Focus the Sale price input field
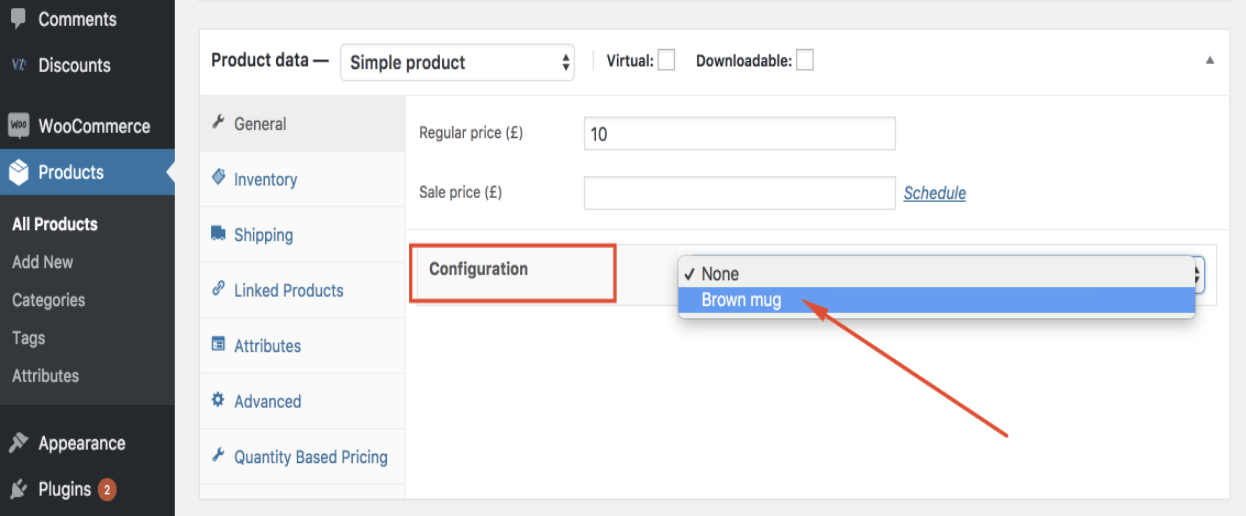This screenshot has height=516, width=1246. tap(739, 193)
